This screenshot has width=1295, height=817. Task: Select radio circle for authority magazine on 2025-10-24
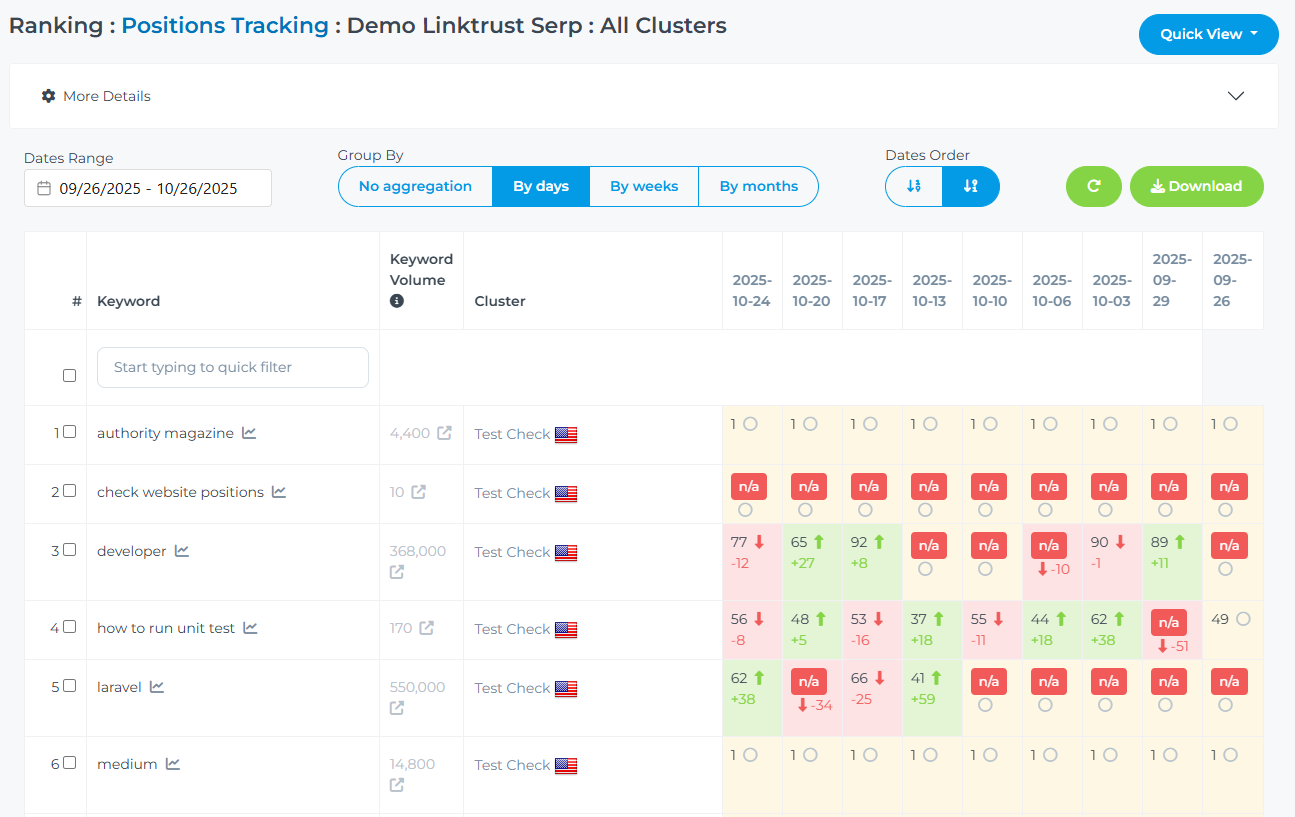(750, 424)
